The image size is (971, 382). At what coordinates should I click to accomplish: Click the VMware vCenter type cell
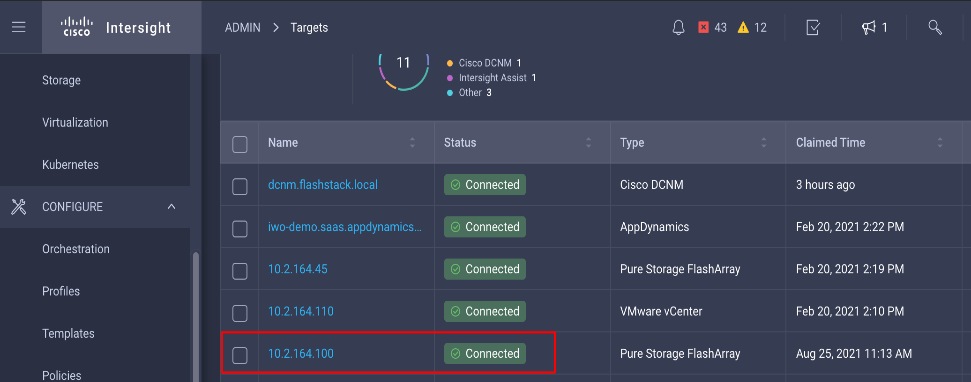coord(661,311)
